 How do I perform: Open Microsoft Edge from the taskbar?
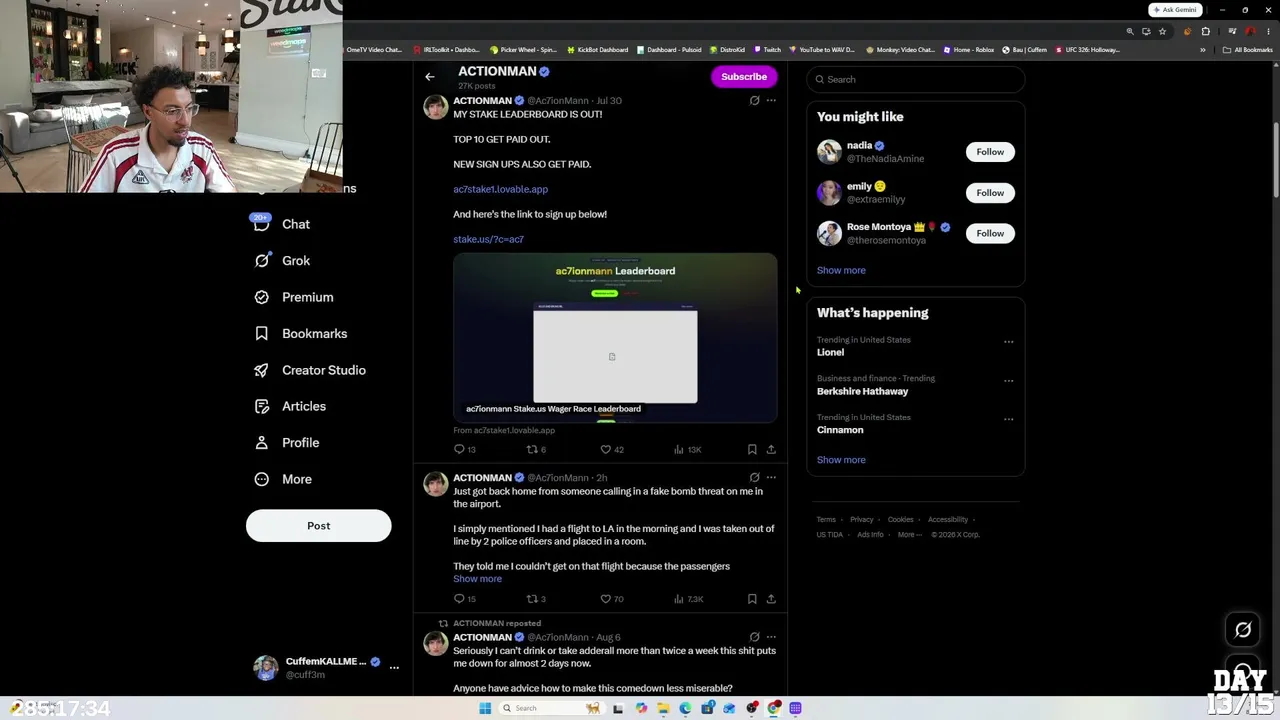click(685, 708)
